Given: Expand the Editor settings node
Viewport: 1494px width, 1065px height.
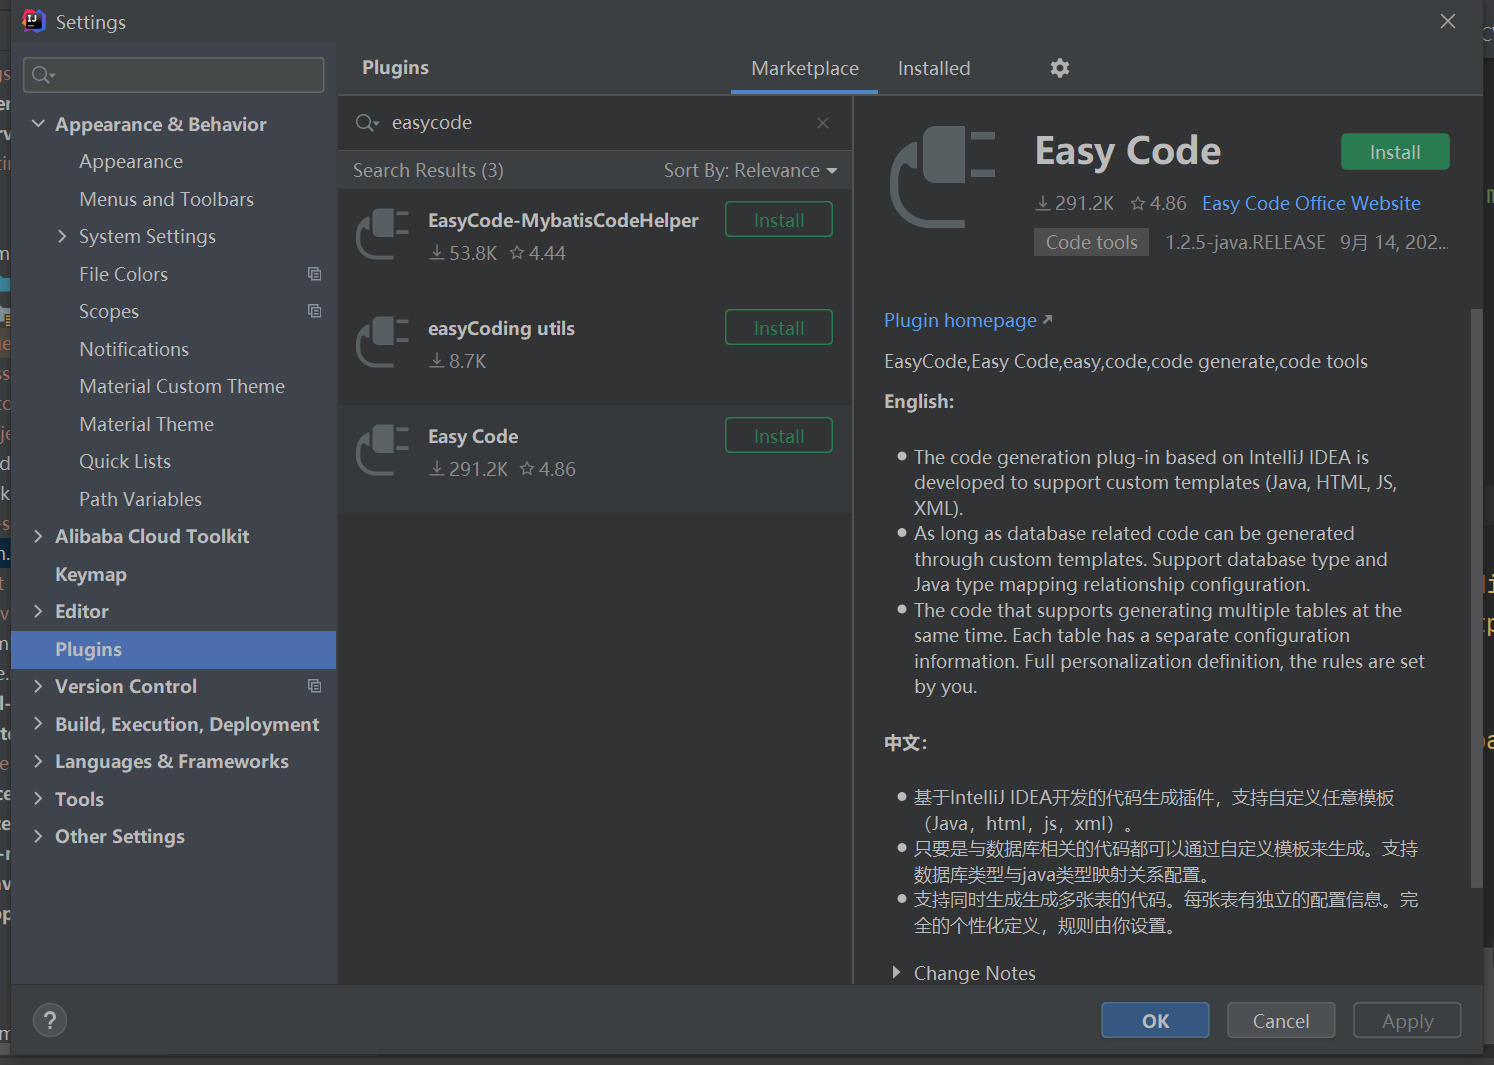Looking at the screenshot, I should click(39, 611).
